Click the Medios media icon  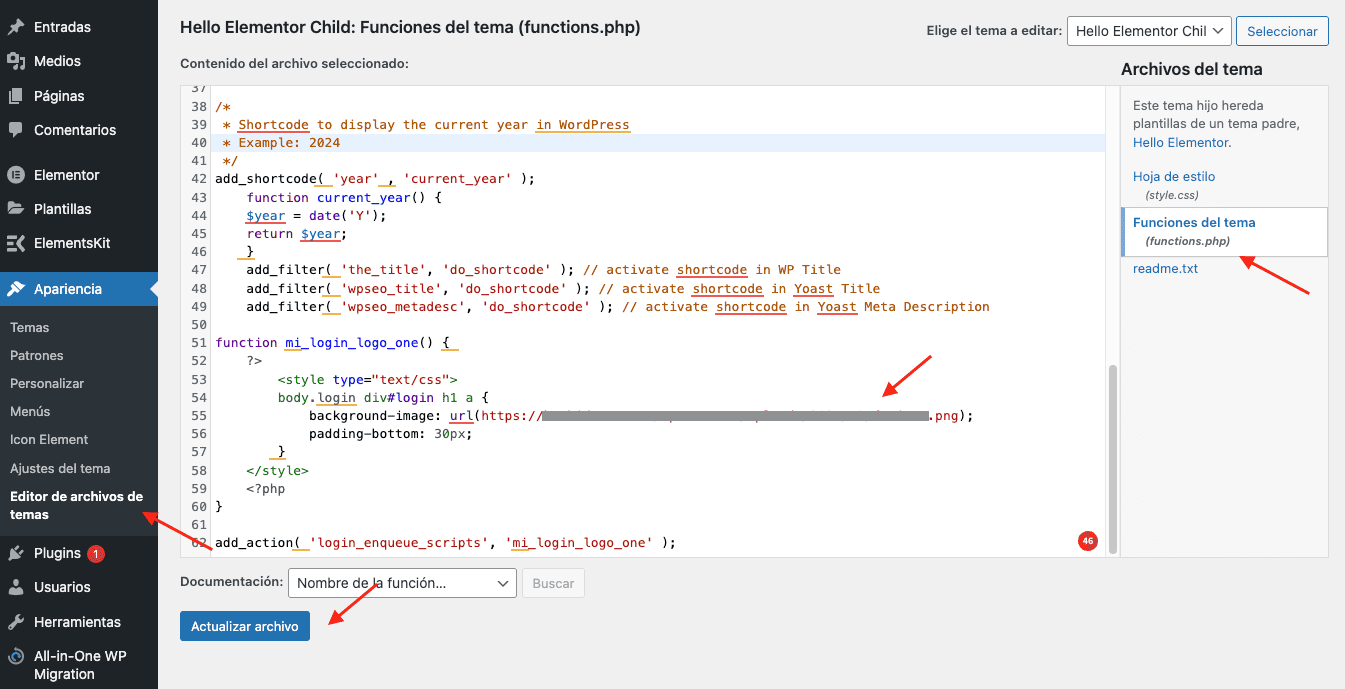(x=16, y=62)
